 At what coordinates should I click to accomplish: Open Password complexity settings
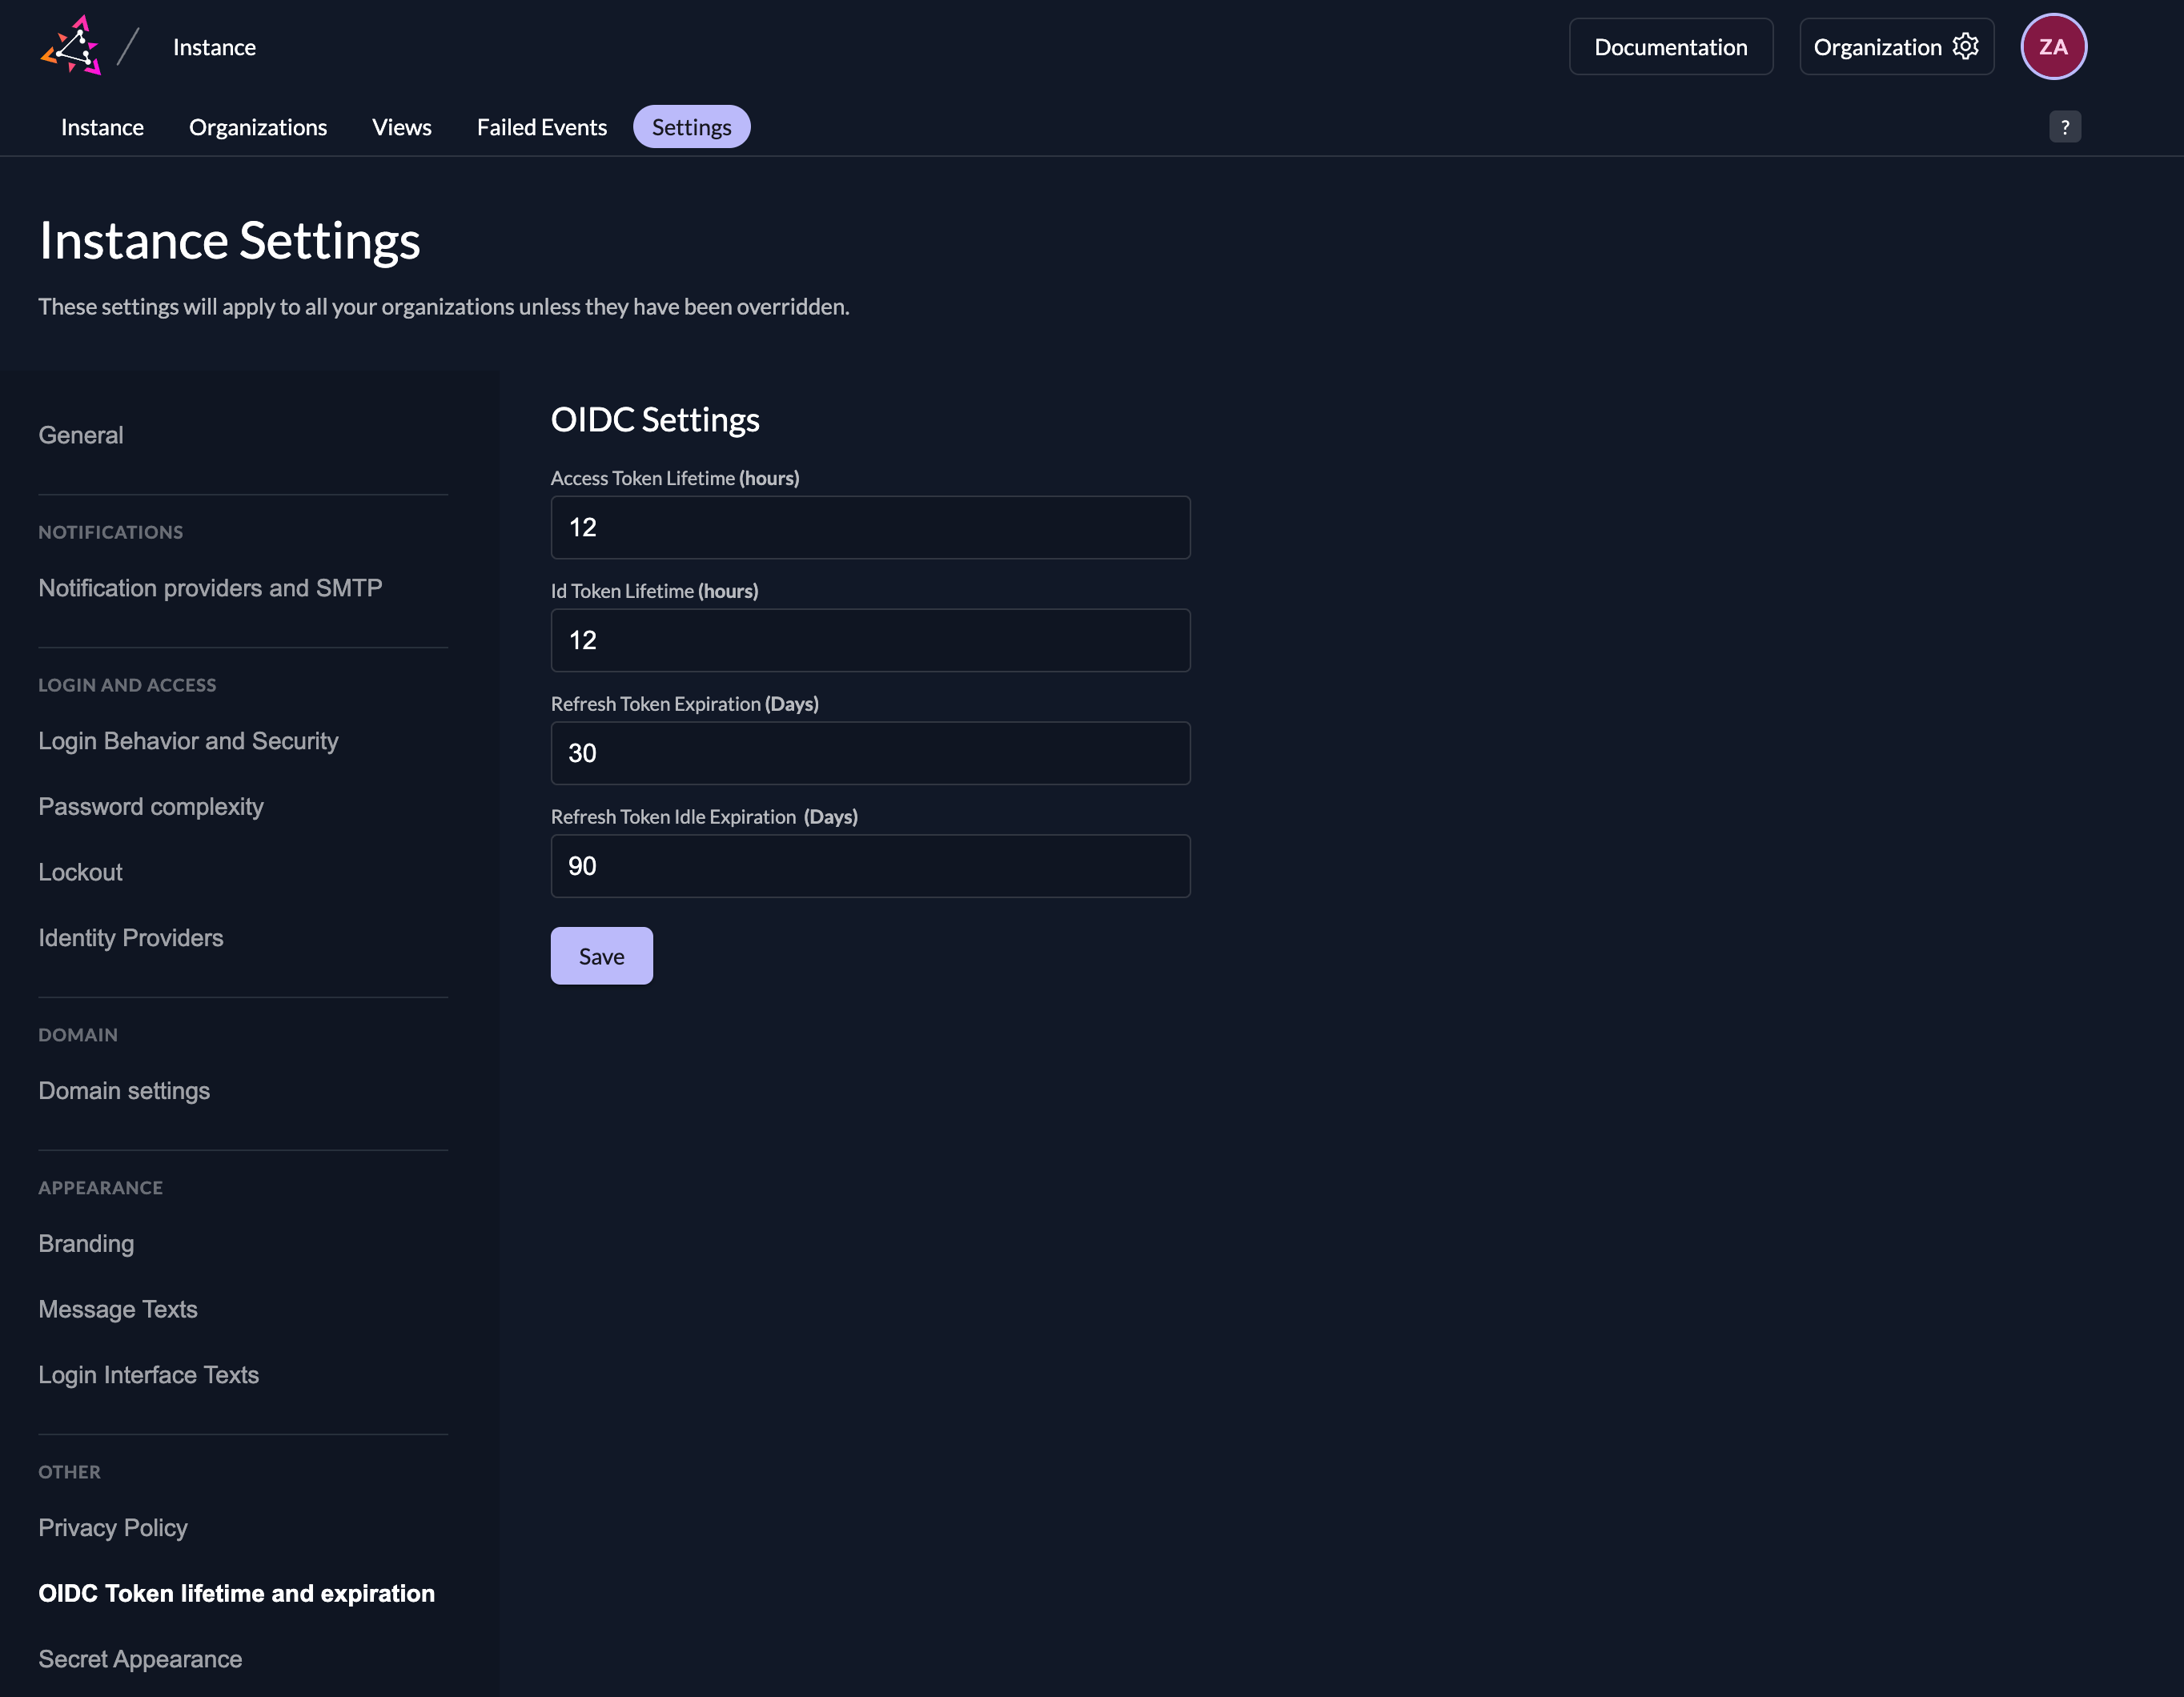coord(151,807)
